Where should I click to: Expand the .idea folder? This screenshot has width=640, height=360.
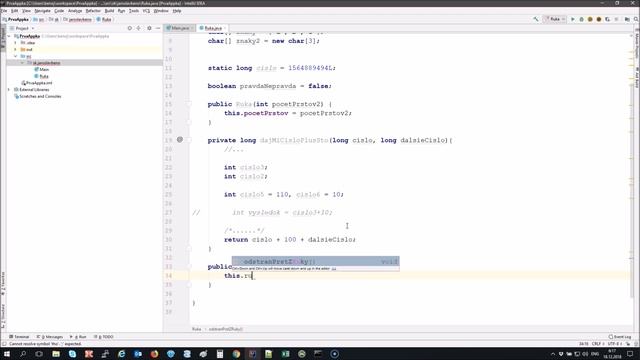[16, 43]
